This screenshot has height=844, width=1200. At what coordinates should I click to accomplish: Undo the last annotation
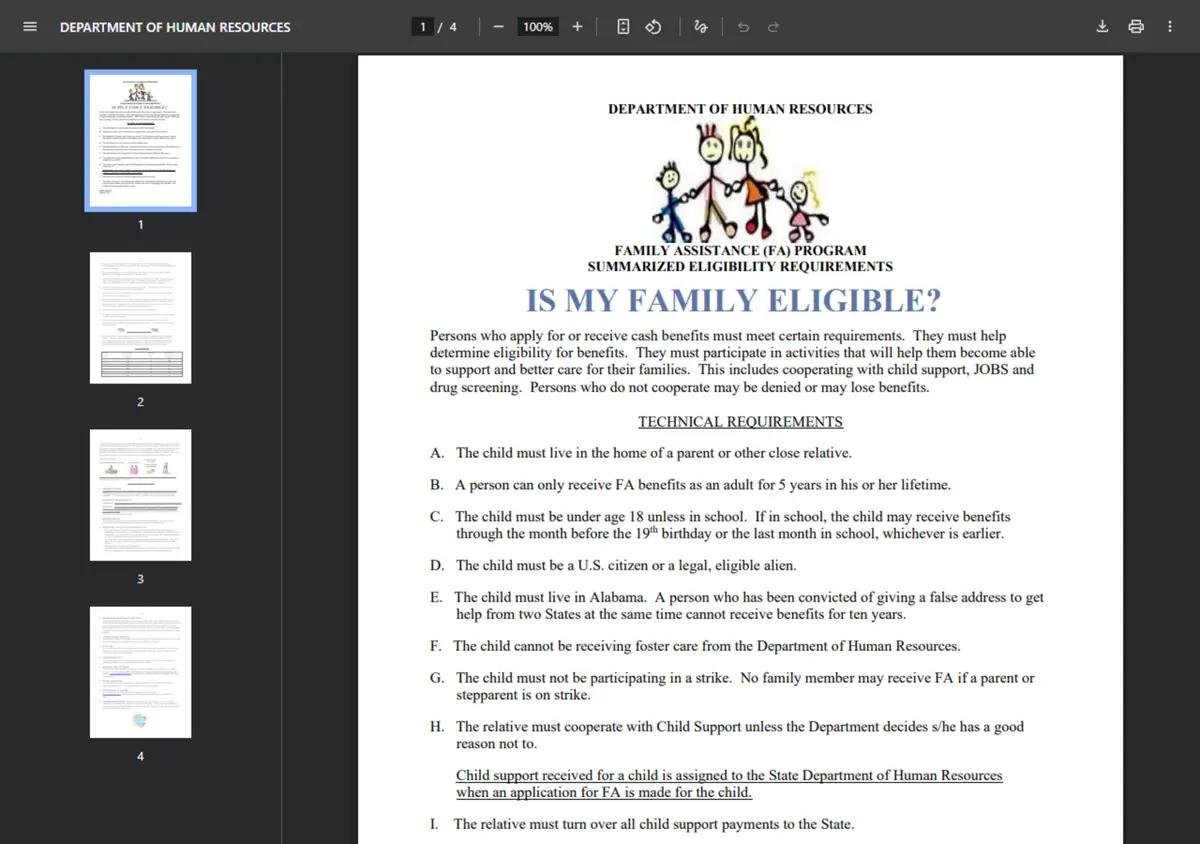(742, 27)
